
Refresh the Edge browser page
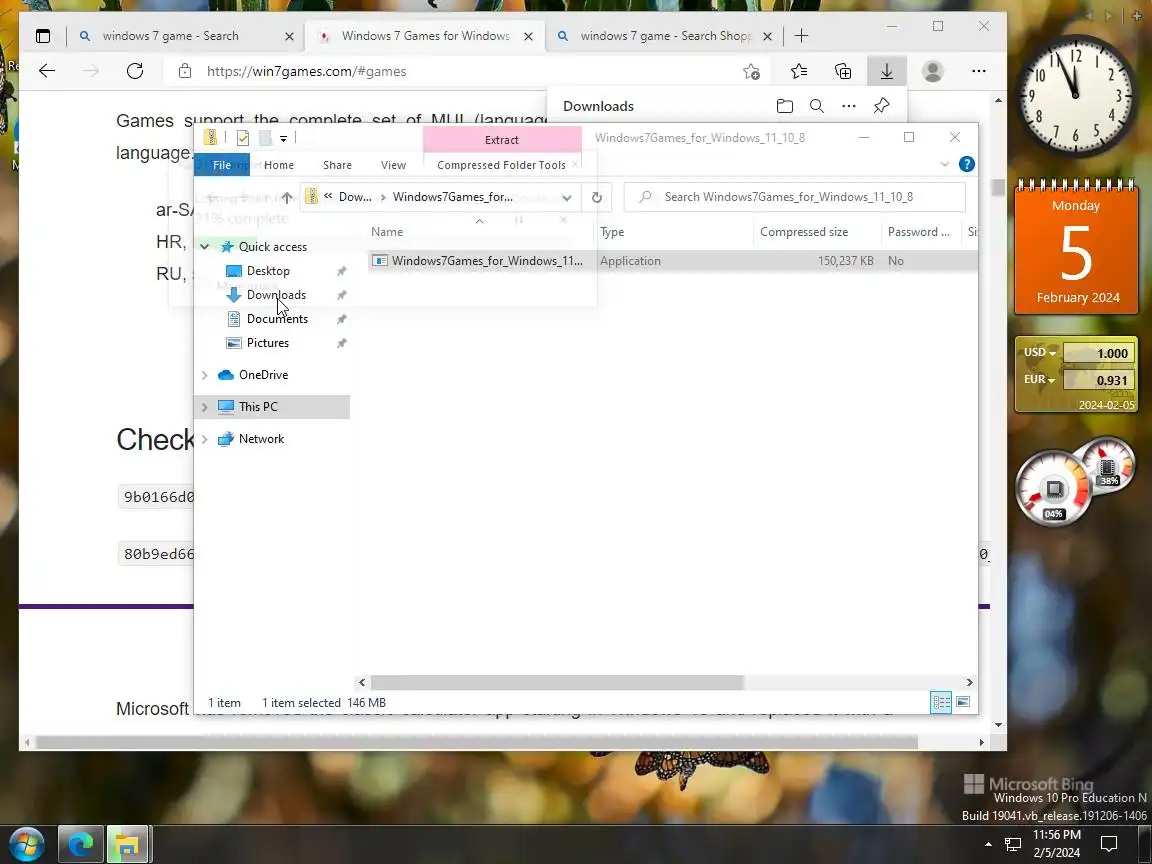(135, 71)
